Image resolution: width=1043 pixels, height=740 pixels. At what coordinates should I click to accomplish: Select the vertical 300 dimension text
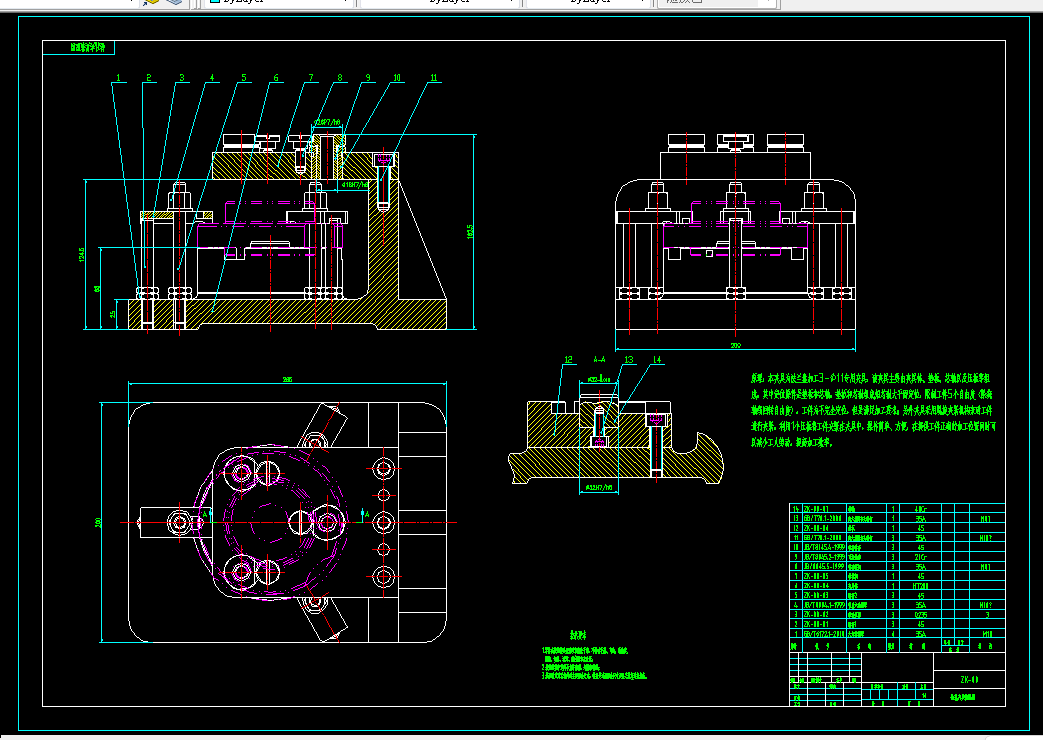click(x=98, y=522)
